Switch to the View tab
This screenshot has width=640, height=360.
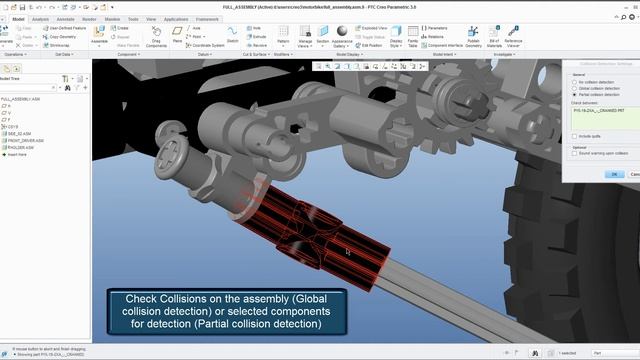pos(151,19)
